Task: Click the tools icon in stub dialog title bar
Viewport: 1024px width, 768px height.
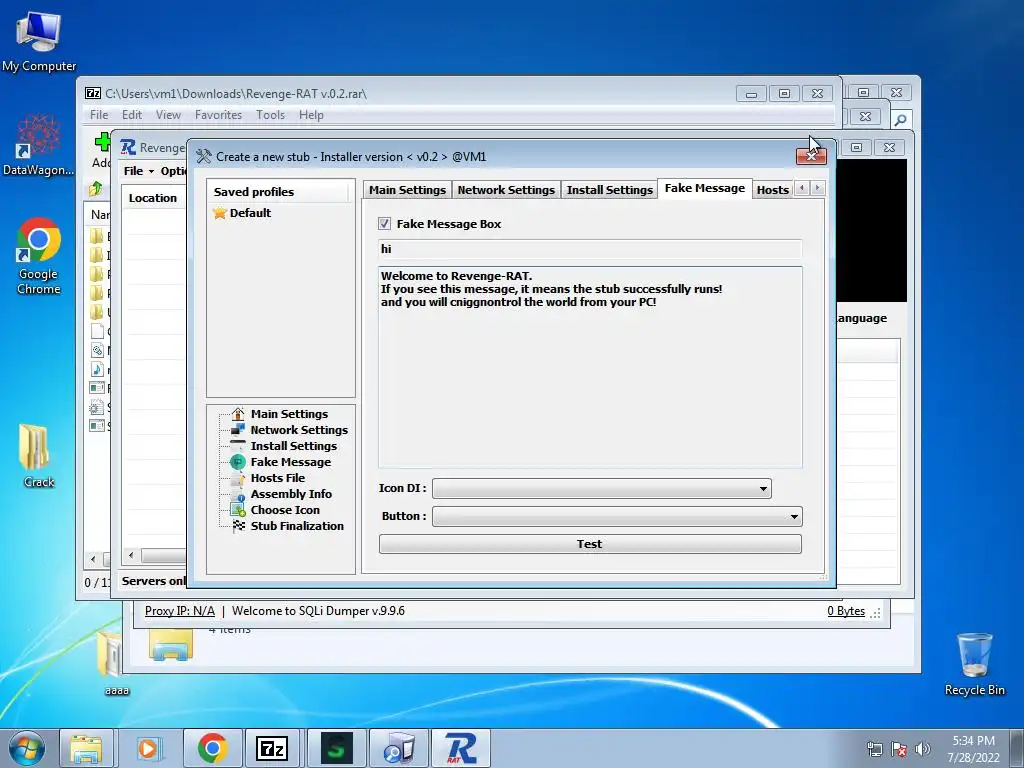Action: click(204, 156)
